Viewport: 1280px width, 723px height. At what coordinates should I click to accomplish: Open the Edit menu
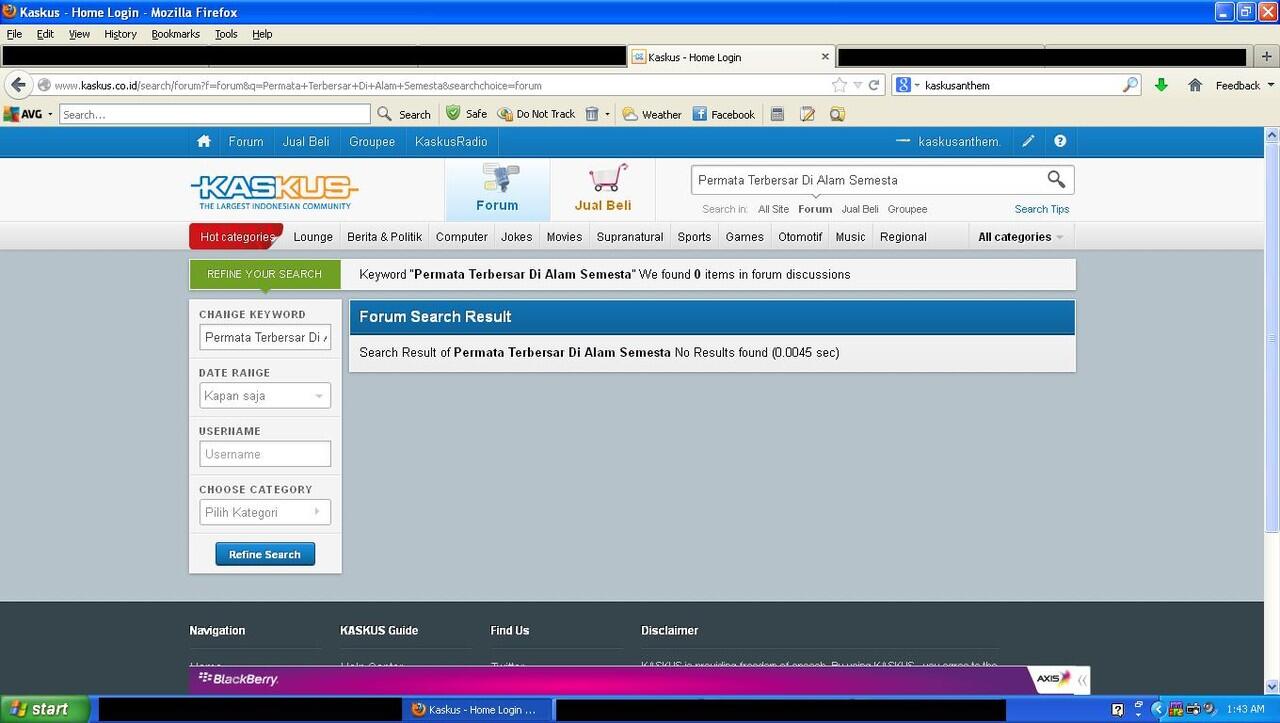[45, 34]
